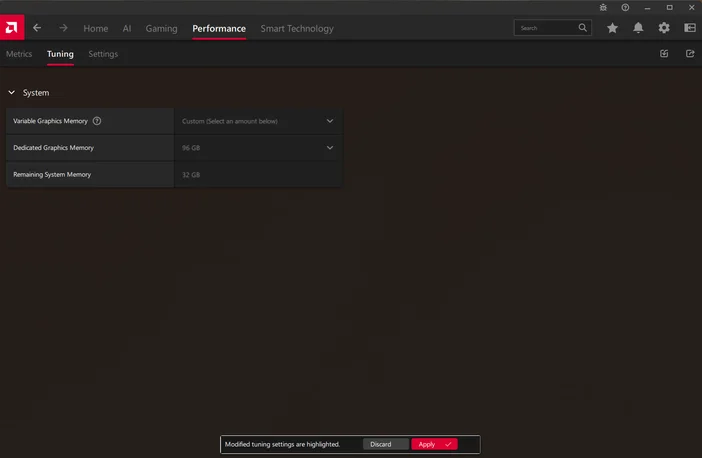This screenshot has height=458, width=702.
Task: Open favorites with the star icon
Action: [x=612, y=28]
